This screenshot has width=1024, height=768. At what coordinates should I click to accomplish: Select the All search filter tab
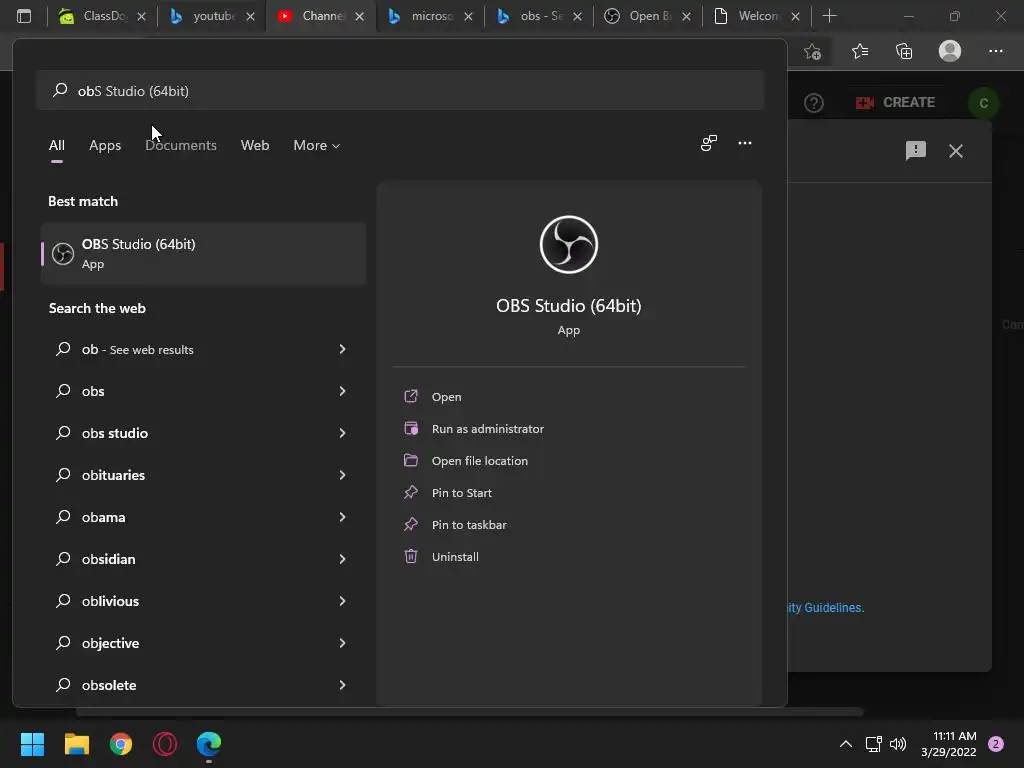pyautogui.click(x=57, y=145)
